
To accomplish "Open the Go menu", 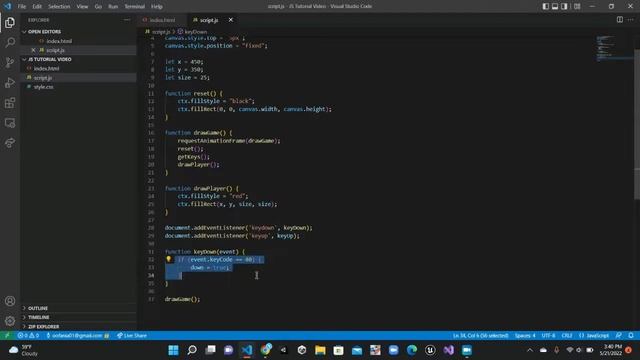I will [98, 7].
